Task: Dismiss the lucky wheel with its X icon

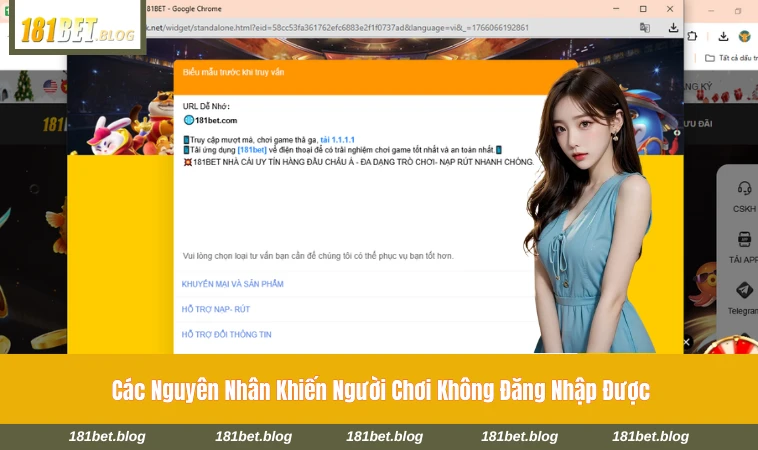Action: click(686, 342)
